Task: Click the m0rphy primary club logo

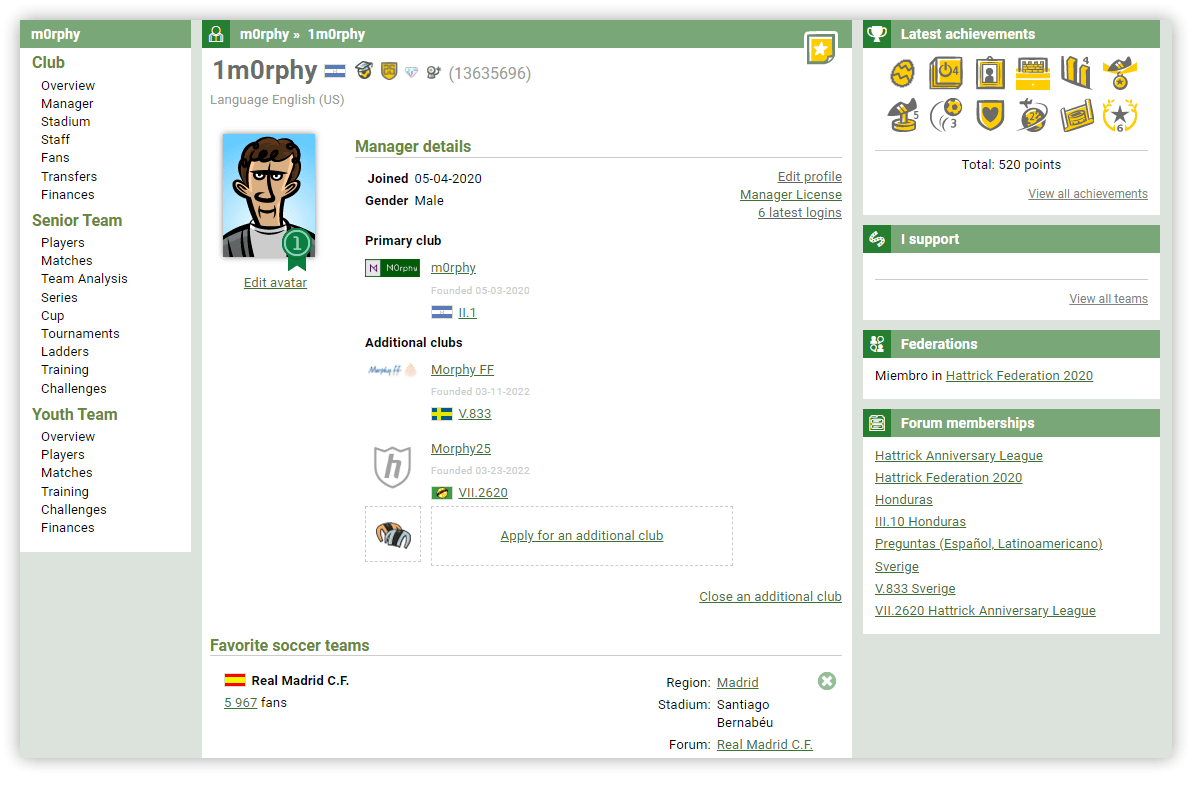Action: pos(392,268)
